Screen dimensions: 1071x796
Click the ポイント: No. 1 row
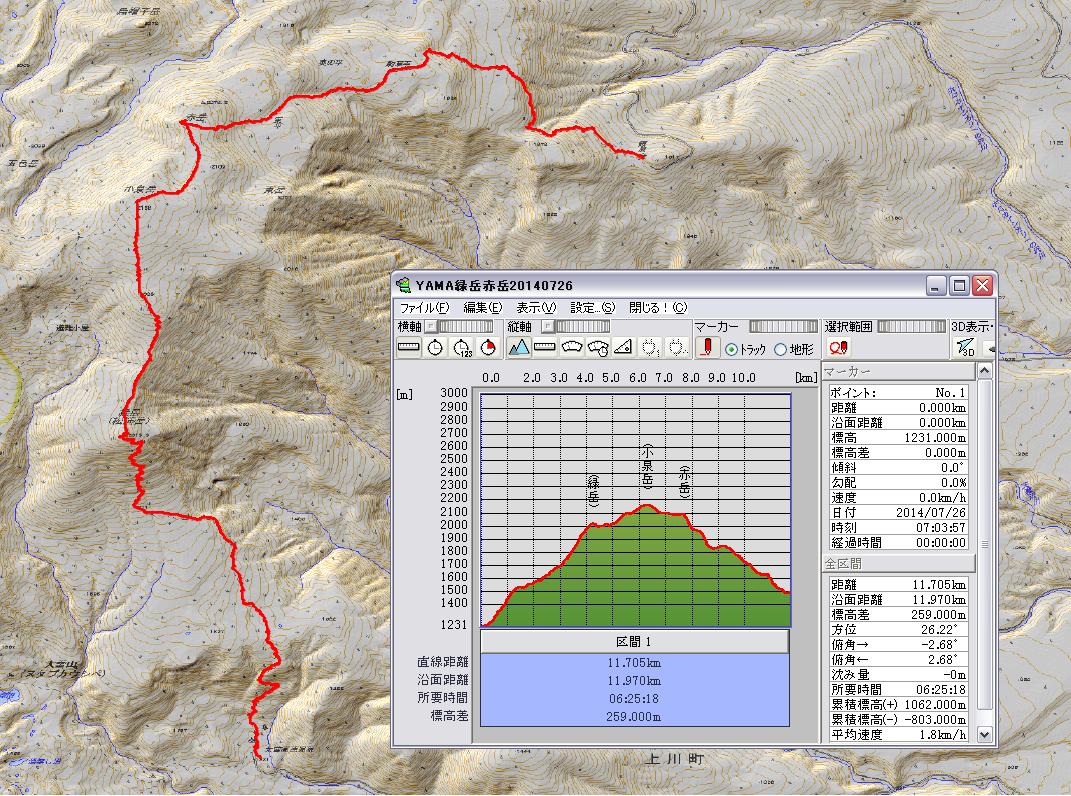(x=898, y=393)
